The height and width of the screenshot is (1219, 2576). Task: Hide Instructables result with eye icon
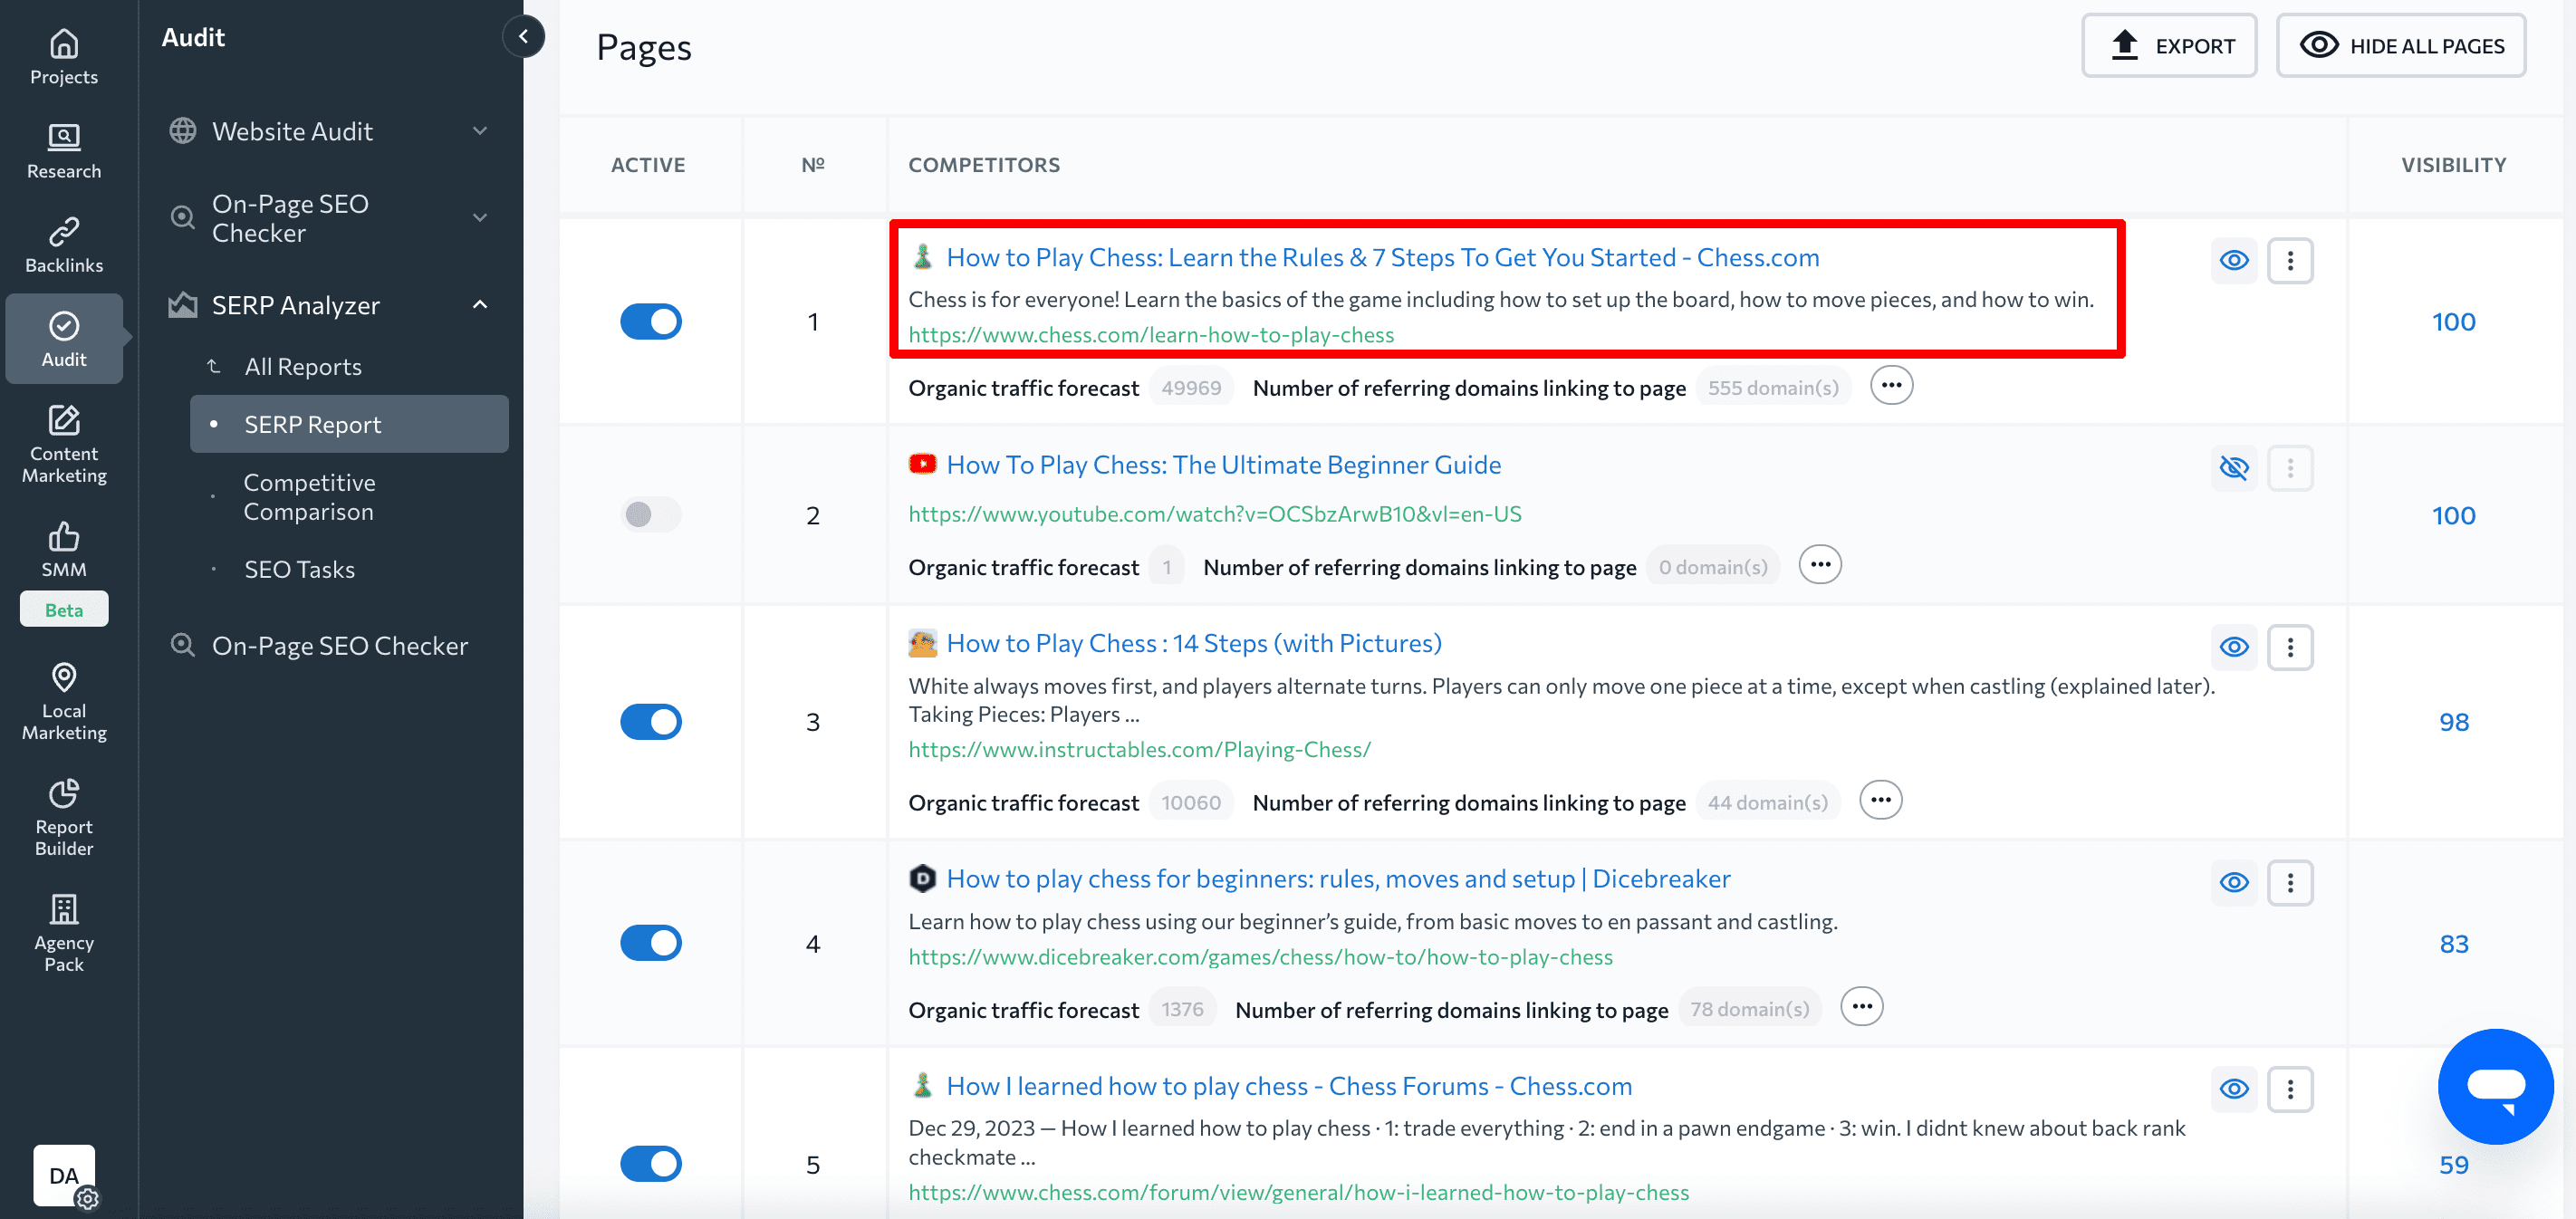coord(2234,646)
